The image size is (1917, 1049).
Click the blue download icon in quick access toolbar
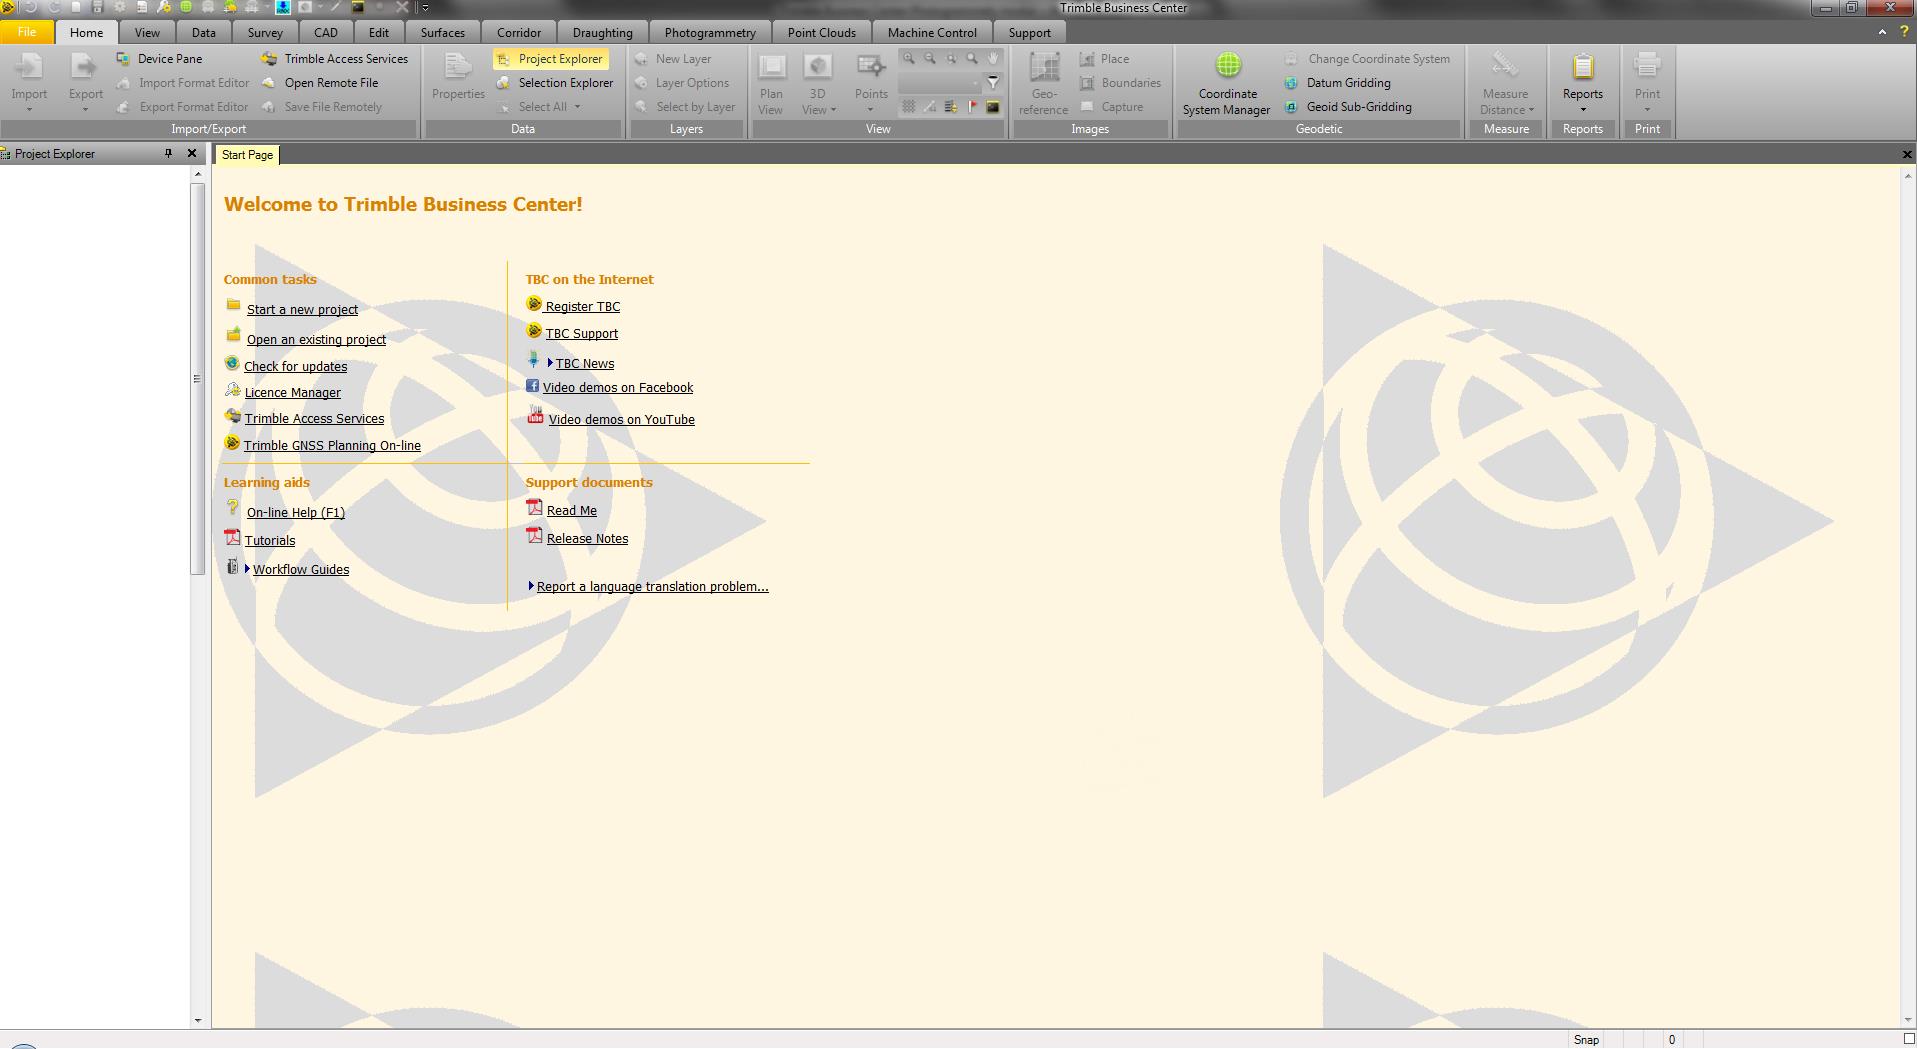(283, 7)
